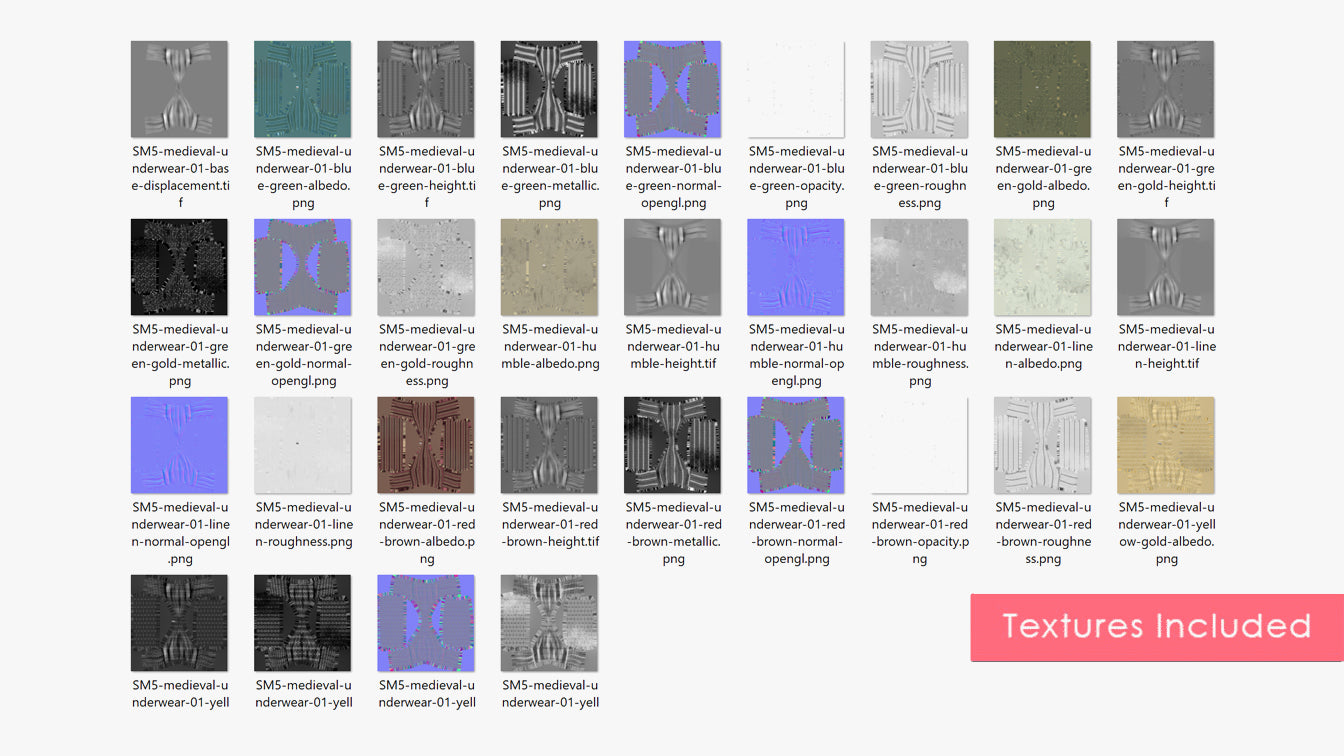
Task: Click the red-brown-metallic.png file icon
Action: pyautogui.click(x=672, y=445)
